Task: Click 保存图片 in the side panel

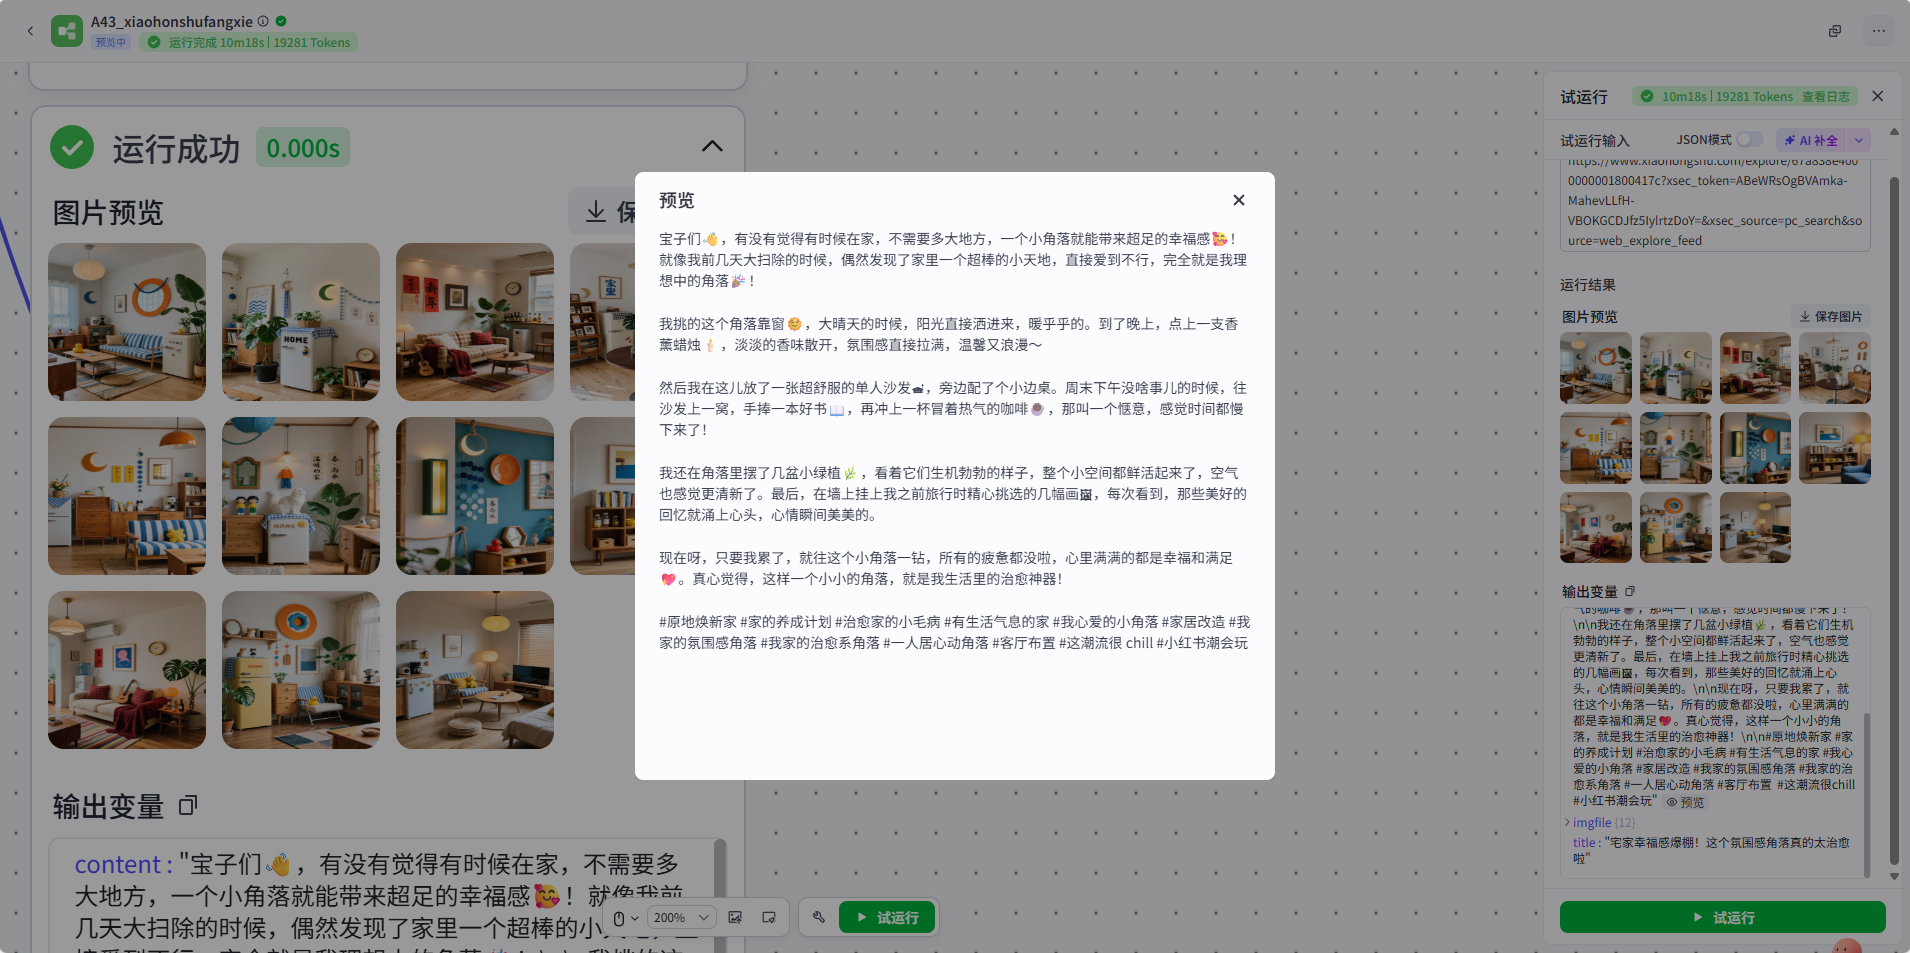Action: 1830,316
